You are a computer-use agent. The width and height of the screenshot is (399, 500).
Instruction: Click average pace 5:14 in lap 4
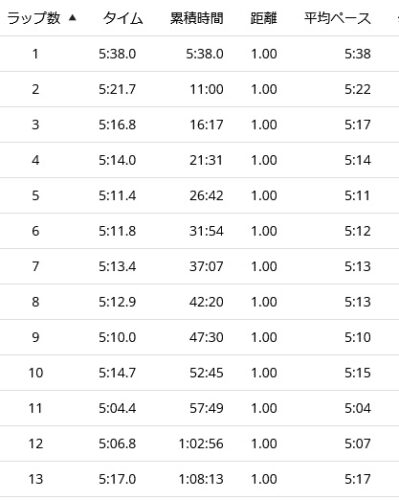tap(357, 160)
